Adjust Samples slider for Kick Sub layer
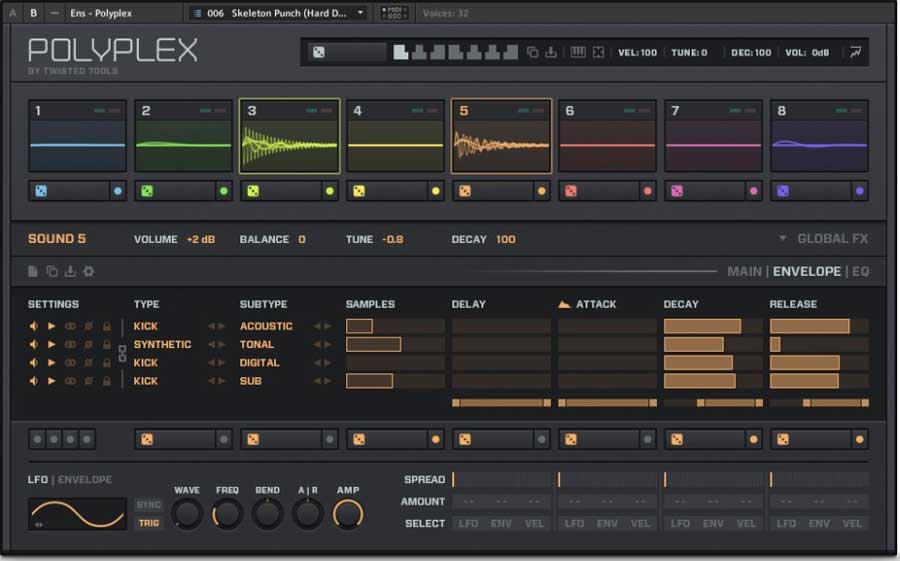The image size is (900, 561). (x=395, y=381)
